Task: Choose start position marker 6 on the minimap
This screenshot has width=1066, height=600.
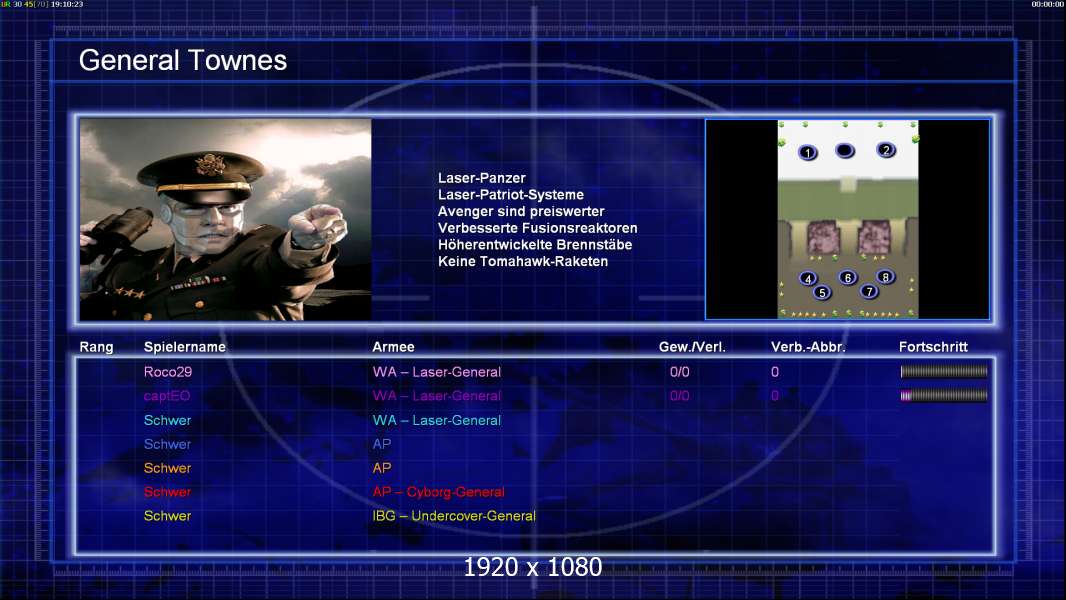Action: click(x=848, y=277)
